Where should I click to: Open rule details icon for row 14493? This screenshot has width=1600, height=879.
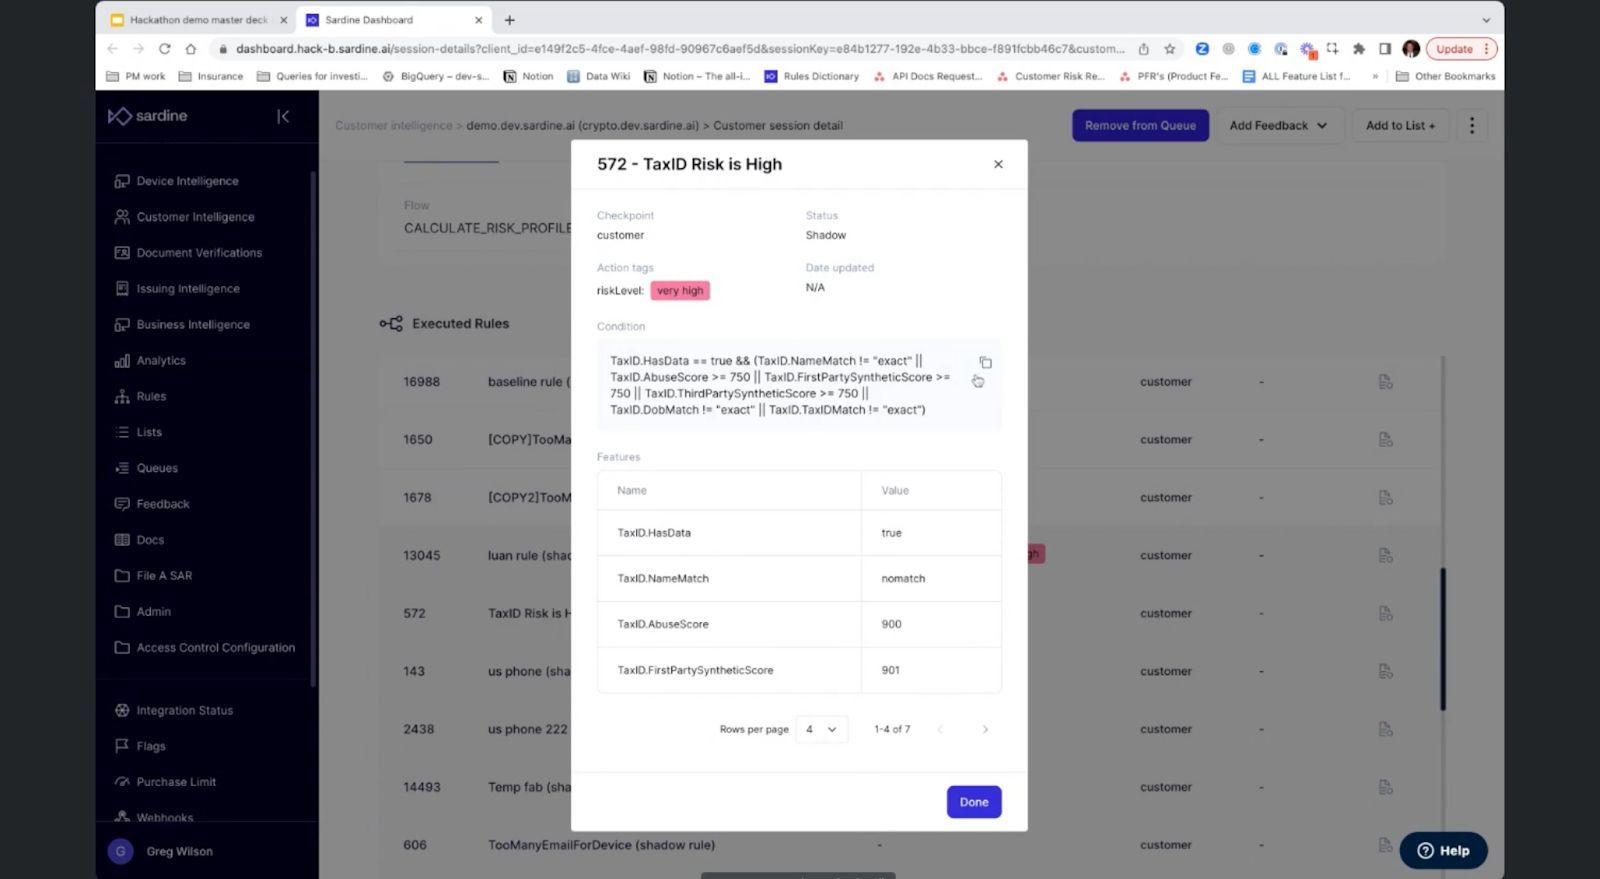point(1385,788)
